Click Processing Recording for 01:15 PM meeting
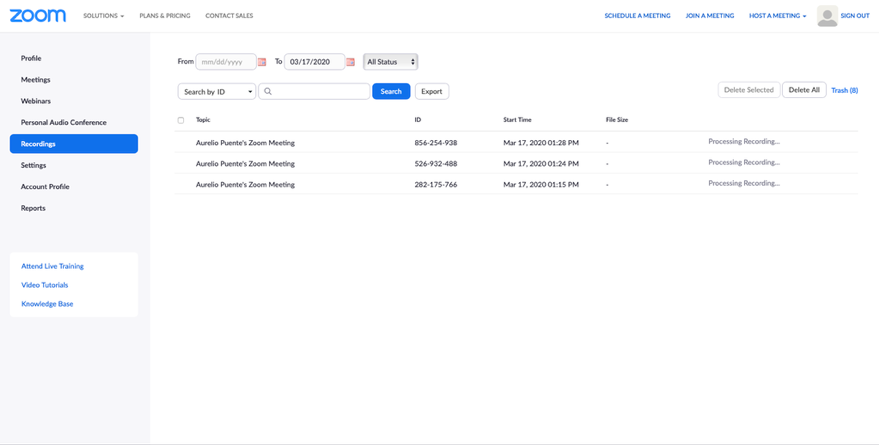 click(x=744, y=183)
